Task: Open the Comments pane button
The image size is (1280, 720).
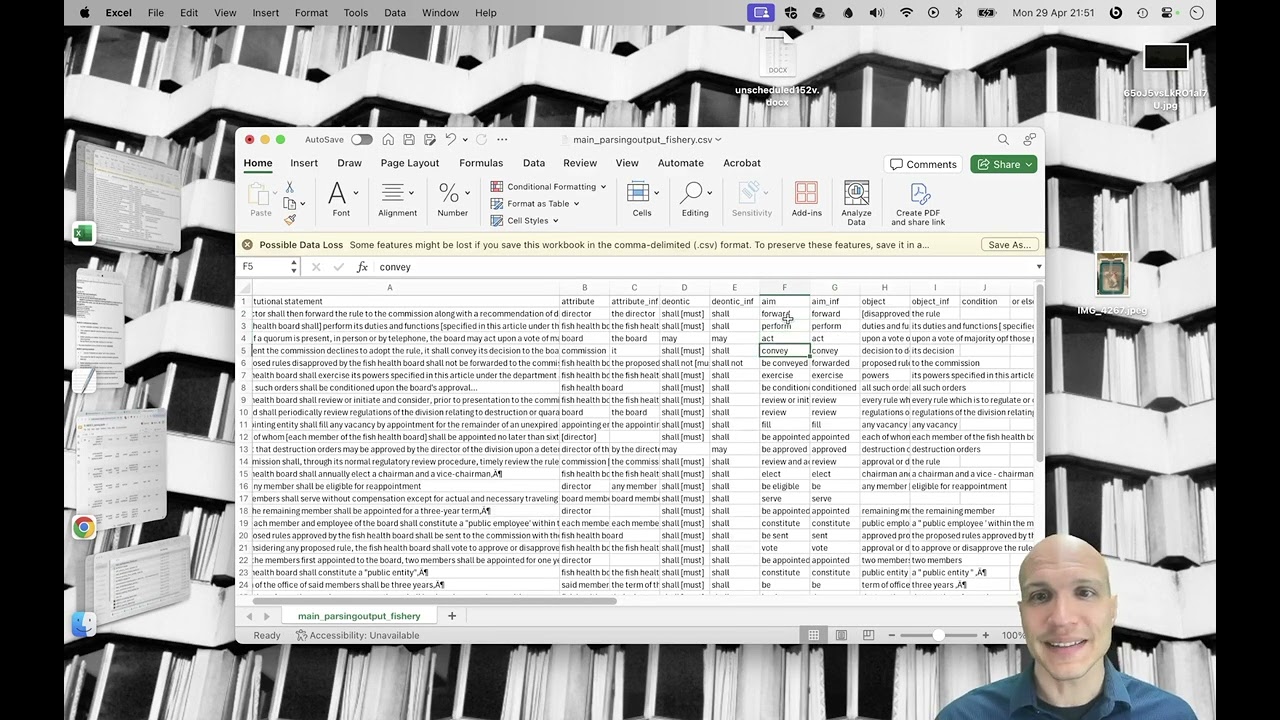Action: (923, 164)
